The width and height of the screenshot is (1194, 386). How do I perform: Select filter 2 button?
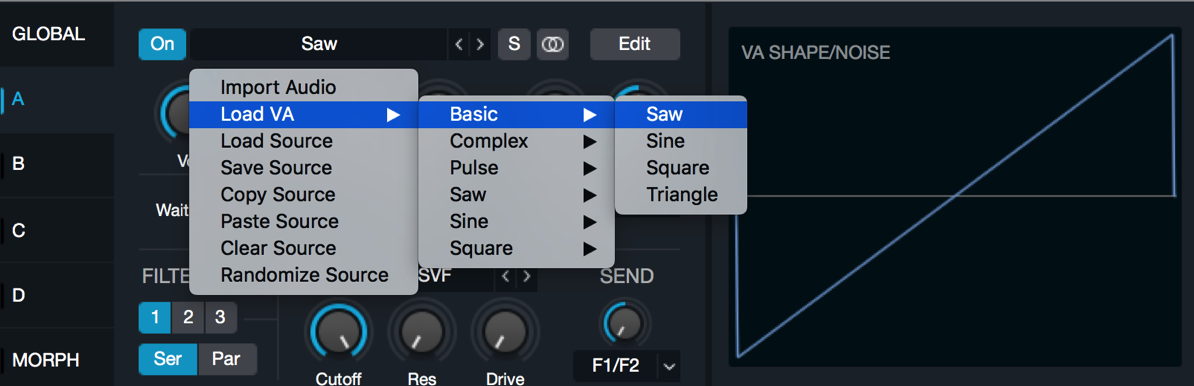coord(187,317)
